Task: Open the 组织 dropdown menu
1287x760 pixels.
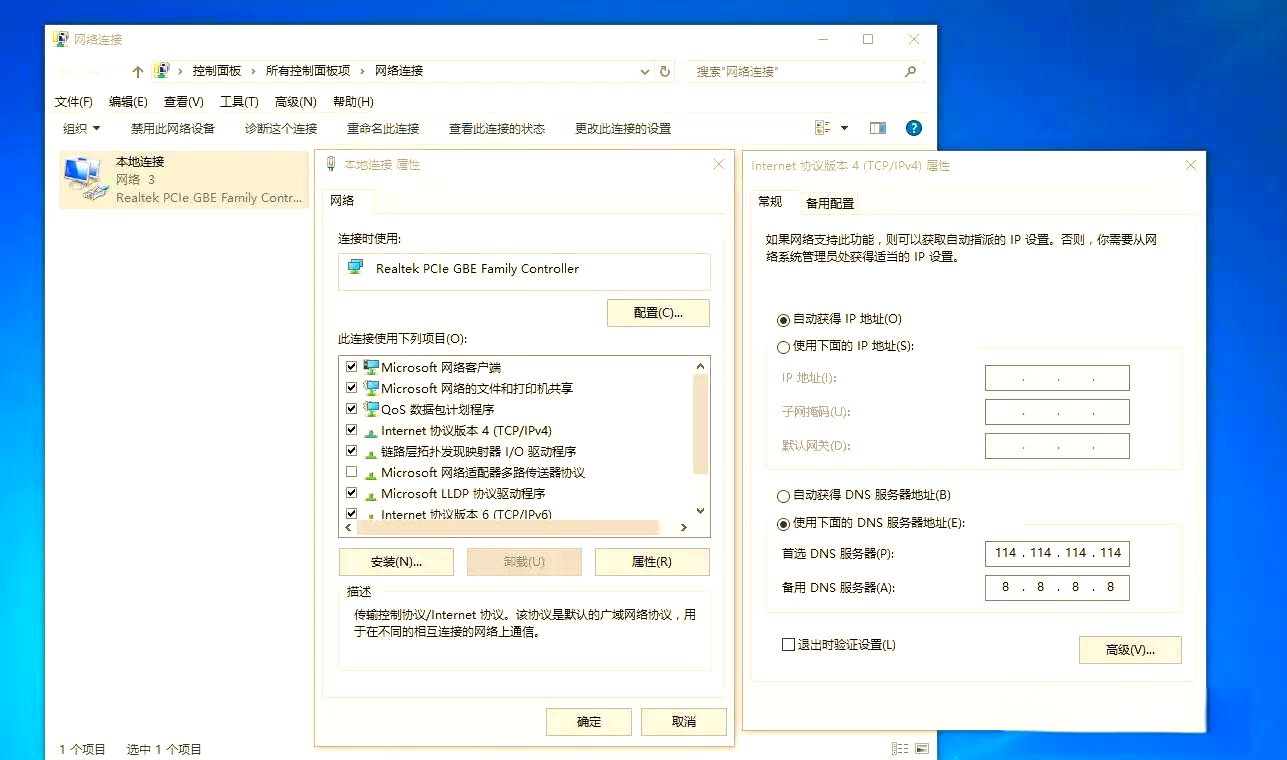Action: [x=77, y=128]
